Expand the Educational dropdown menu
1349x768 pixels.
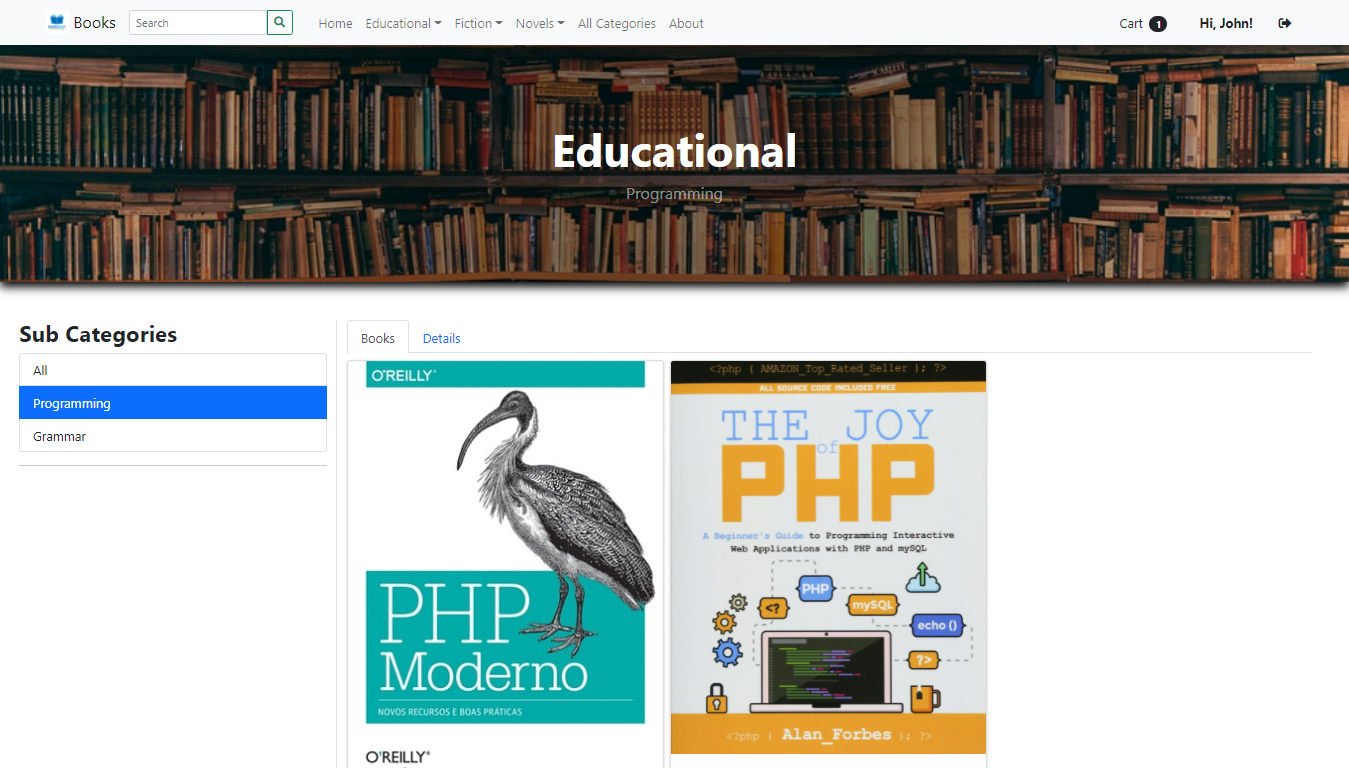(x=403, y=23)
